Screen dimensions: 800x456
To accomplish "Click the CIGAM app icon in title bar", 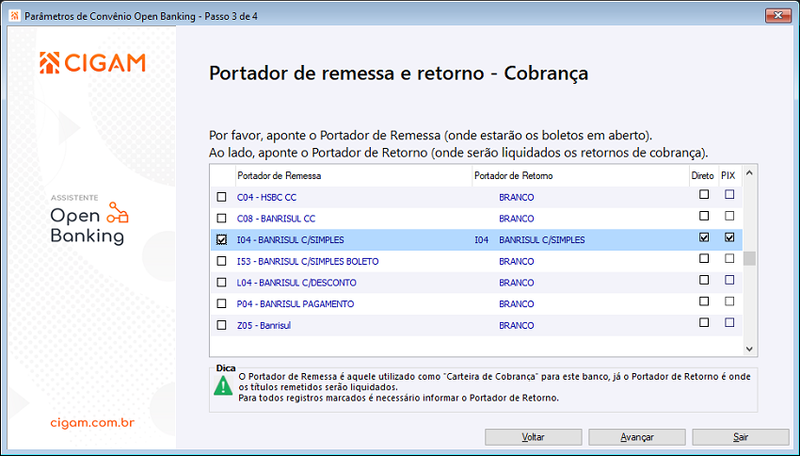I will [x=15, y=16].
